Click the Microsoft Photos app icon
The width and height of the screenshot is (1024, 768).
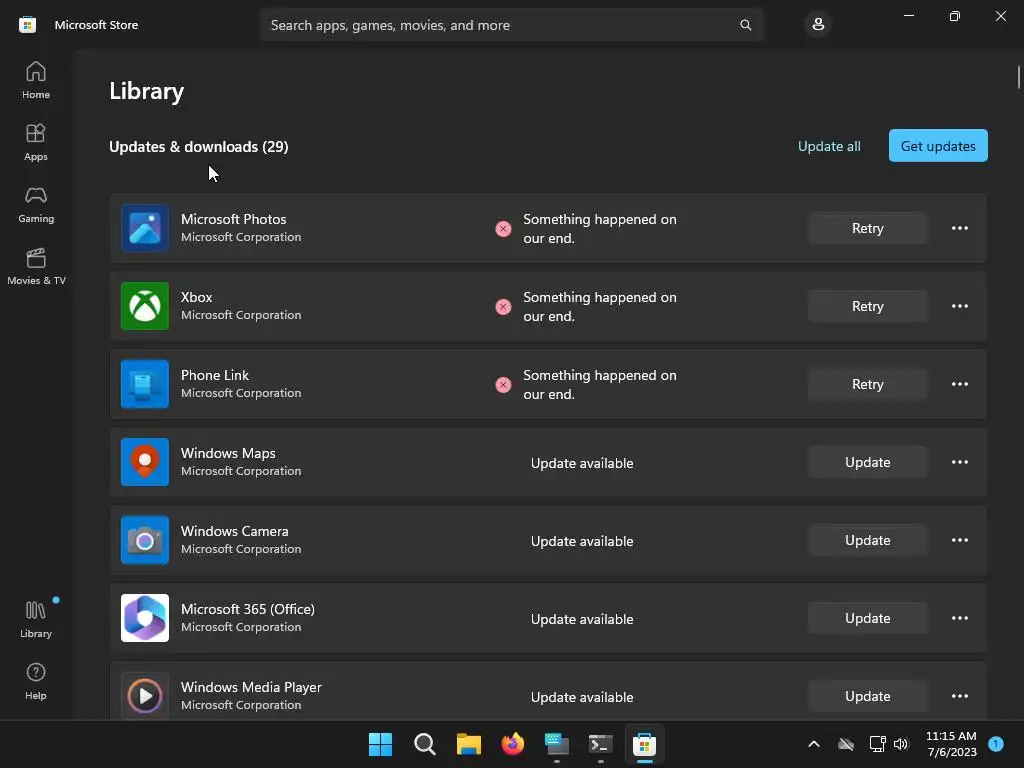[145, 228]
